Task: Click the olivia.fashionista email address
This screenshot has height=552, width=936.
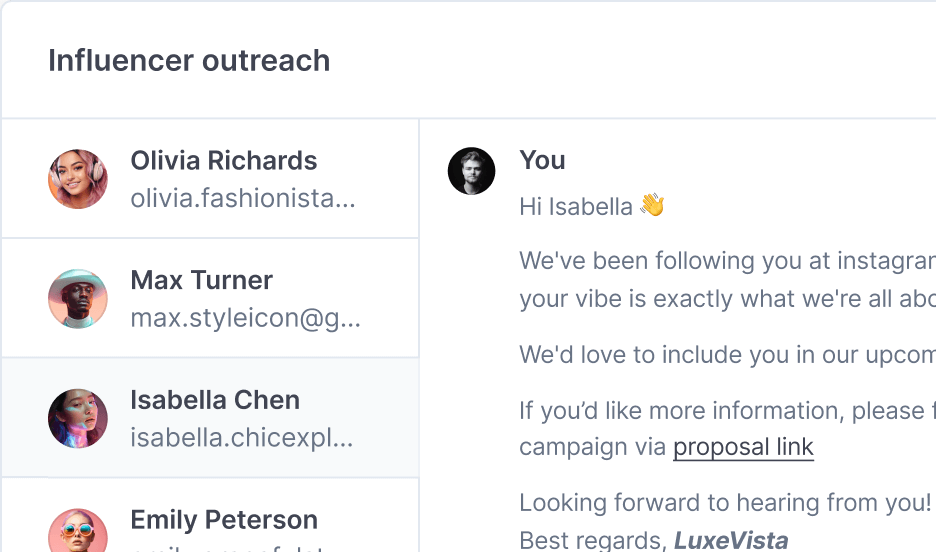Action: (x=242, y=198)
